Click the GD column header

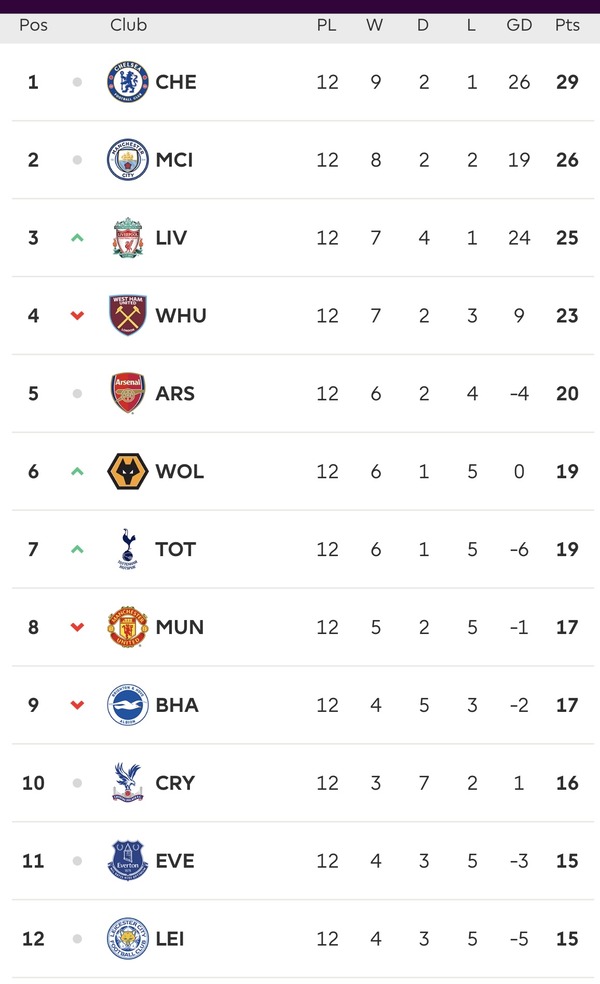519,25
